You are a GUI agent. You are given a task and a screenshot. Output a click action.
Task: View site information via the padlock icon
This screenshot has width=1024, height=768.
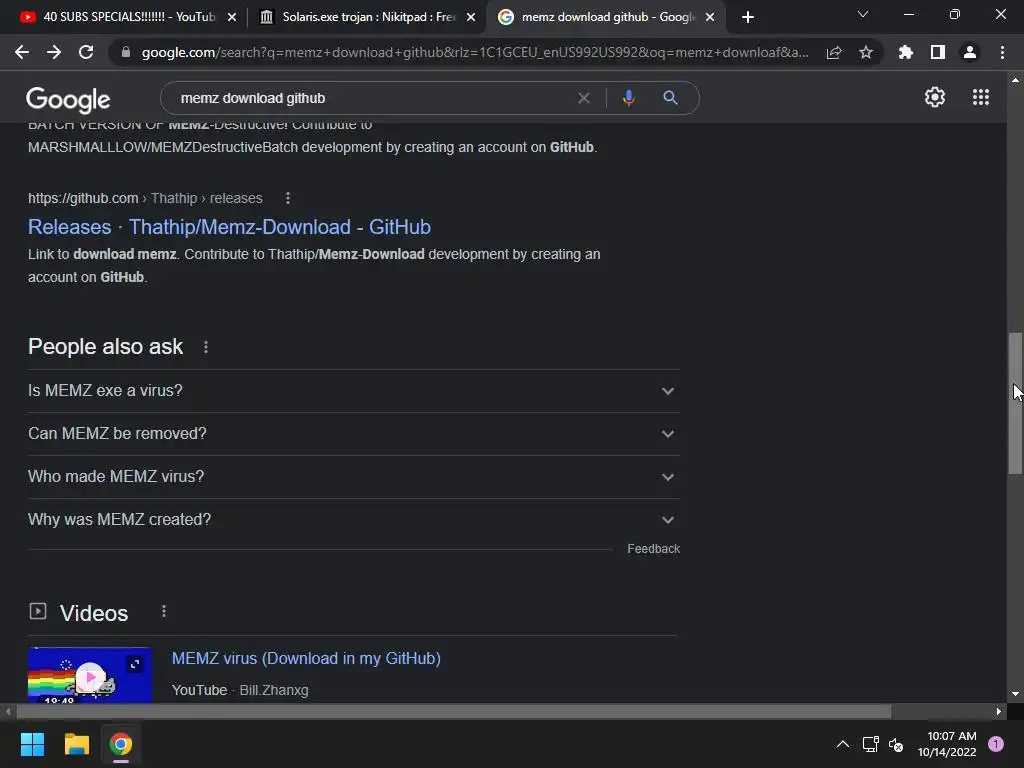126,52
